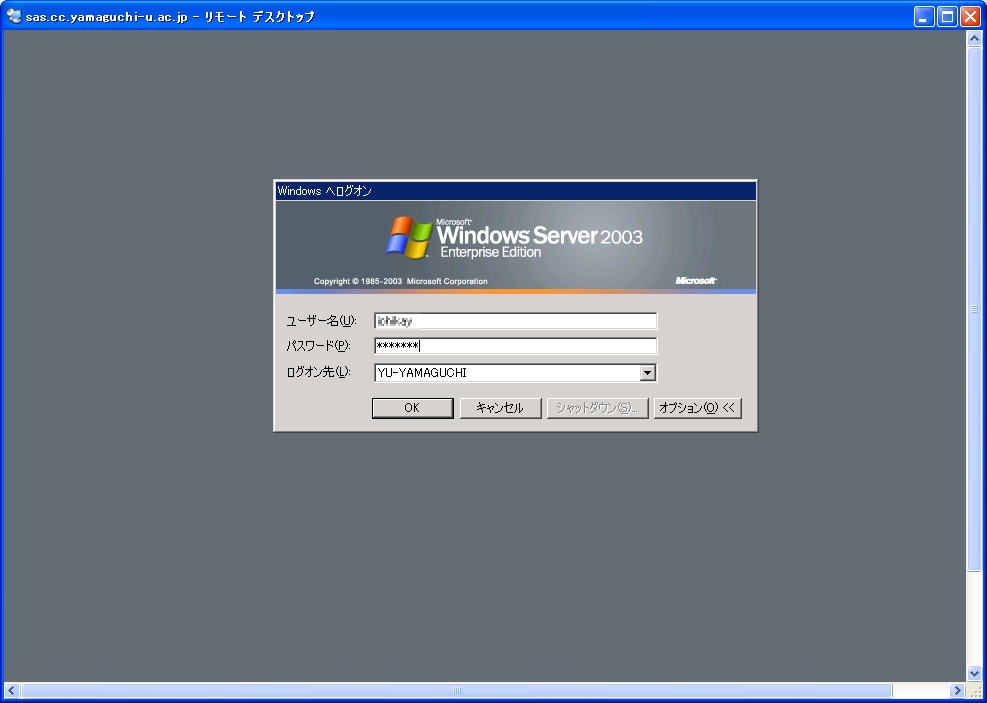
Task: Click the horizontal scrollbar right arrow
Action: click(957, 690)
